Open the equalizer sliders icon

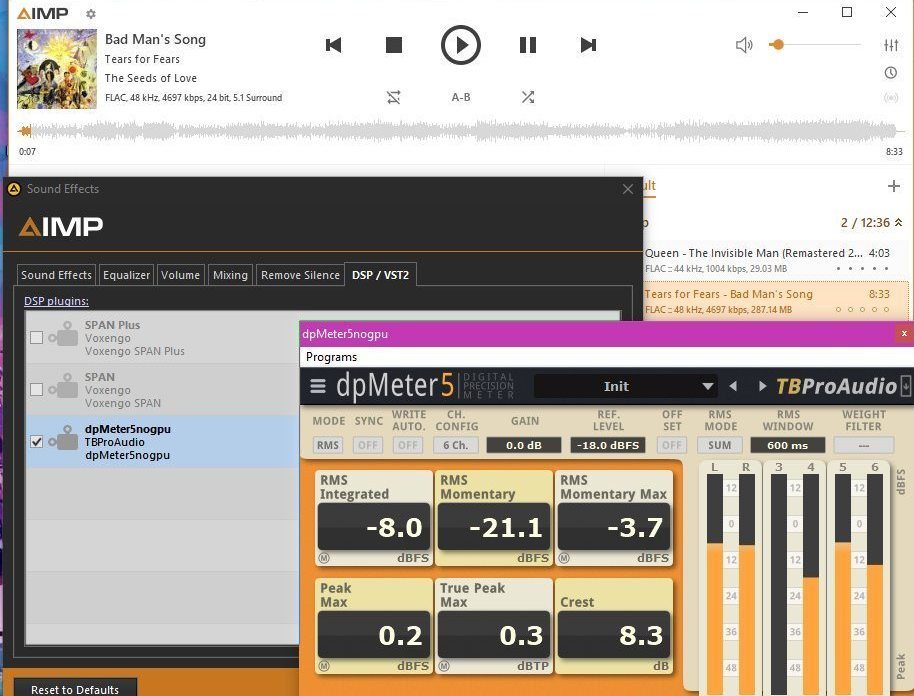(891, 45)
